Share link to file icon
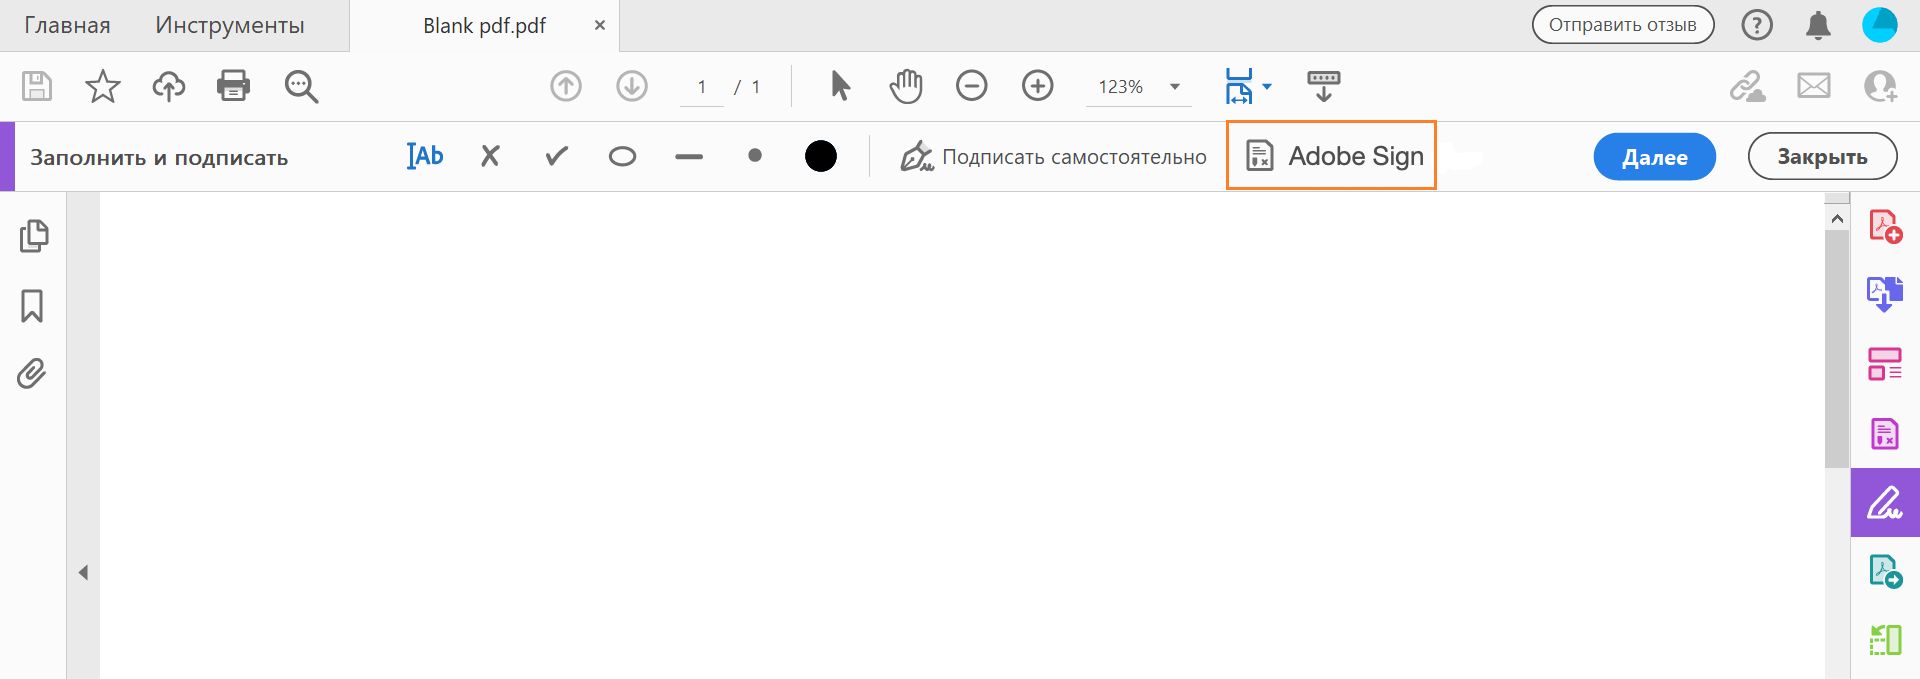The height and width of the screenshot is (679, 1920). click(1748, 86)
